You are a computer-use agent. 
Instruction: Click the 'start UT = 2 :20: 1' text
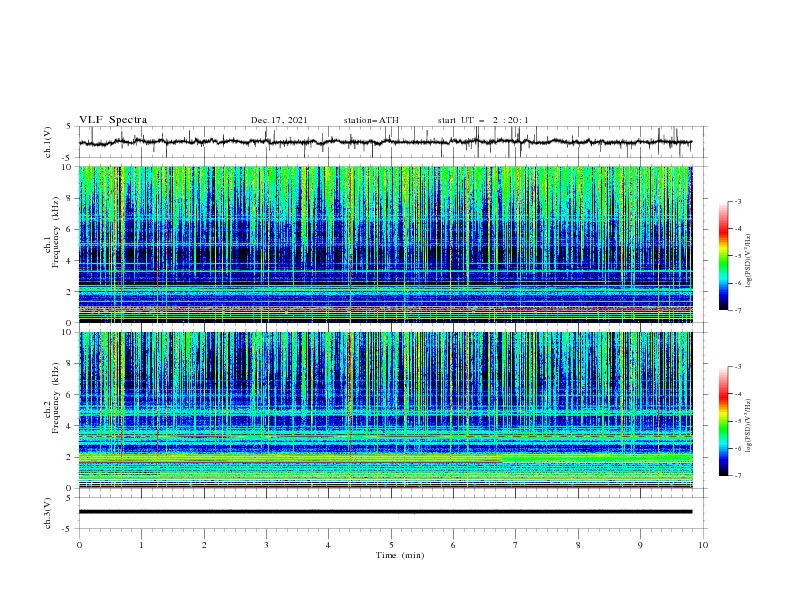point(483,120)
